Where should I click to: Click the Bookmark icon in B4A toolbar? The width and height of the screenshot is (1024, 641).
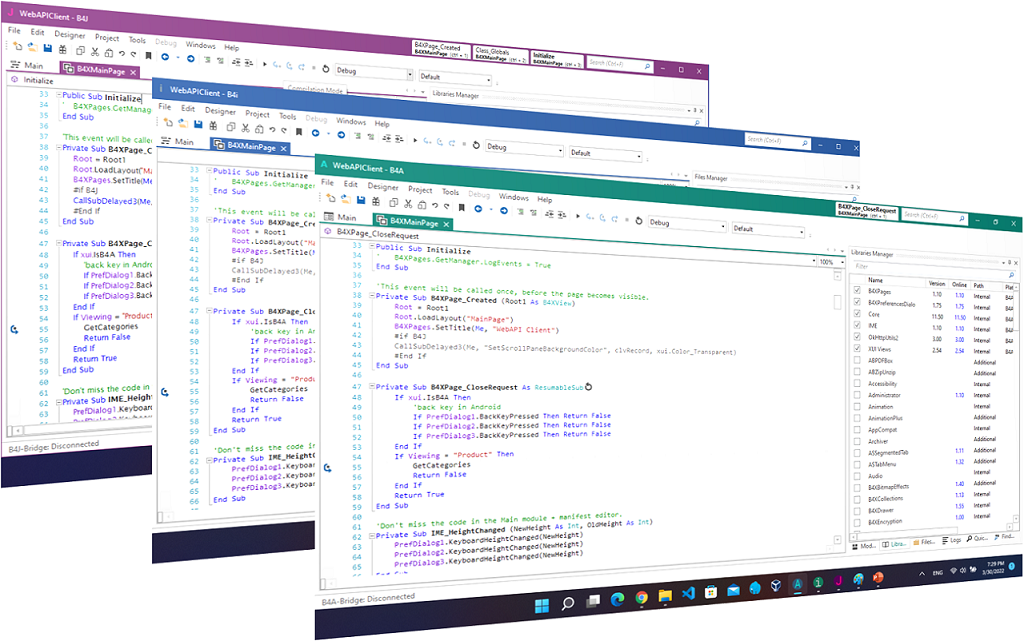click(461, 208)
